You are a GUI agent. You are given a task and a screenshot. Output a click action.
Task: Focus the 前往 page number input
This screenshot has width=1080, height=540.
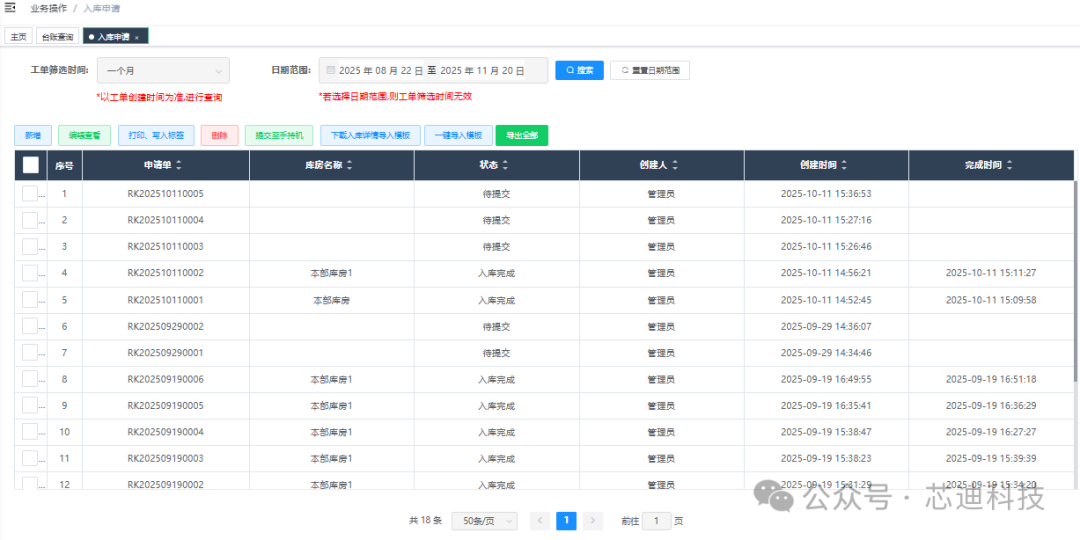(656, 521)
